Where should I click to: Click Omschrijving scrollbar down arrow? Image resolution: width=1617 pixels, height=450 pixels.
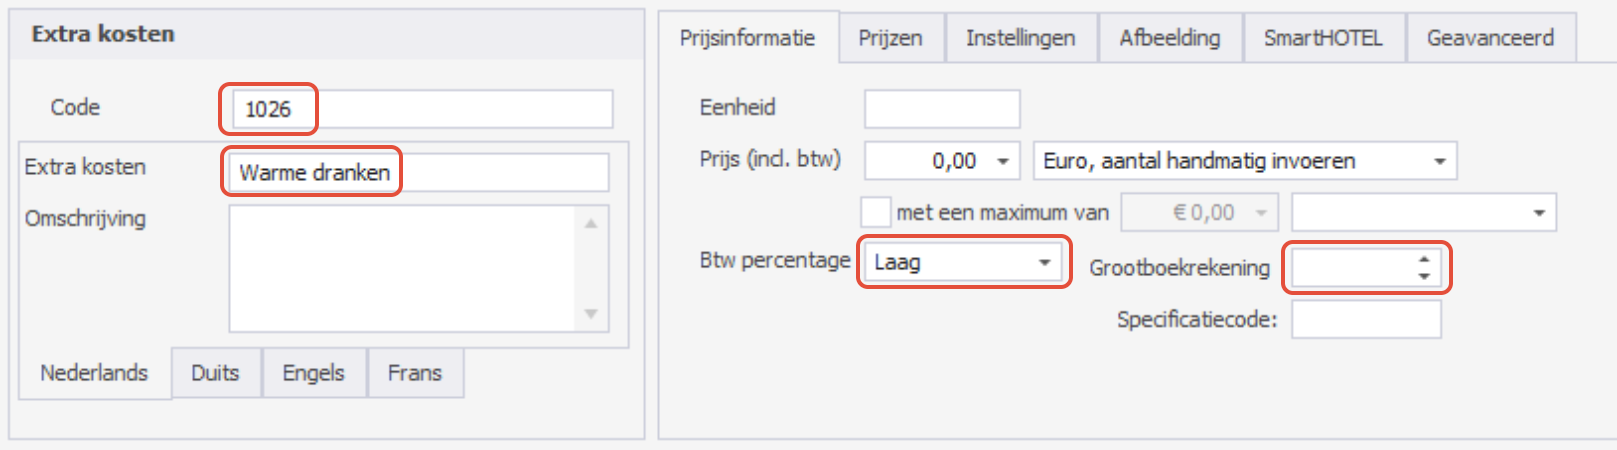pos(591,314)
